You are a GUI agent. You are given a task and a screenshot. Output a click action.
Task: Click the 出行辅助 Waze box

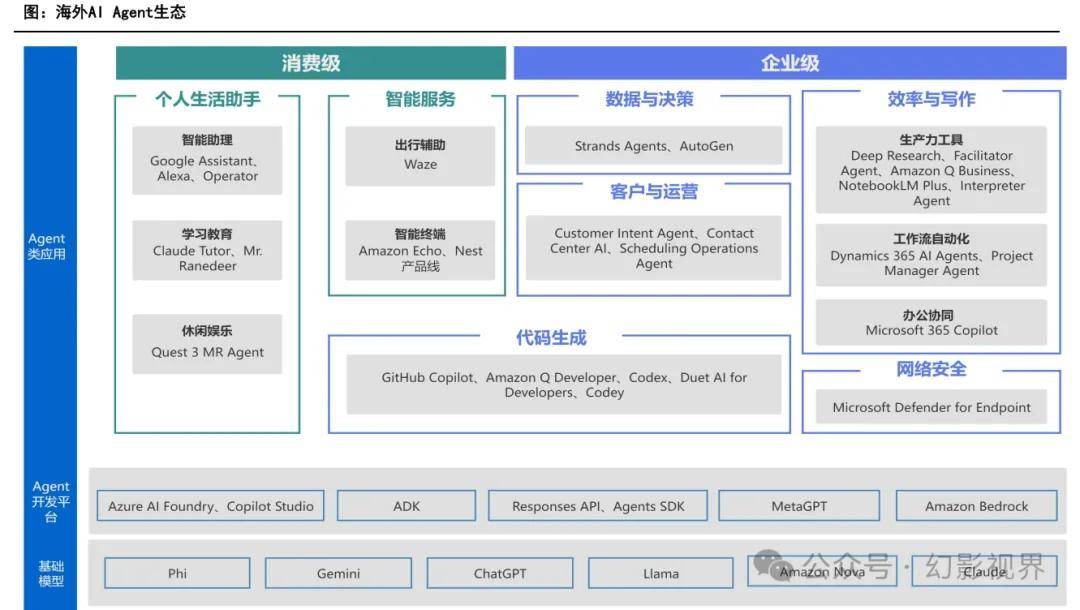[x=420, y=156]
